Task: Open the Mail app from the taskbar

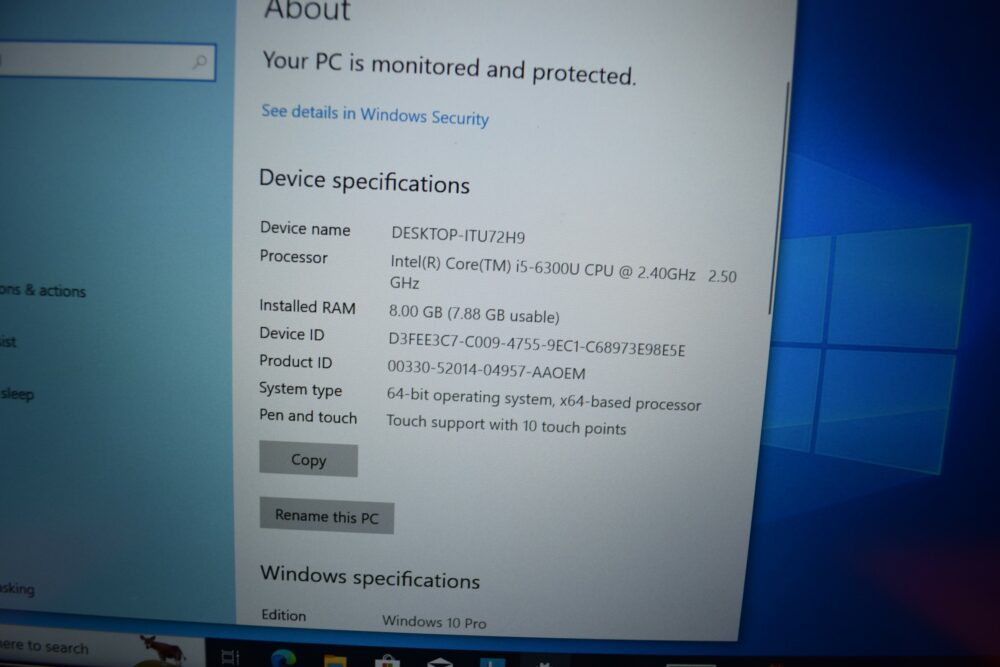Action: point(439,663)
